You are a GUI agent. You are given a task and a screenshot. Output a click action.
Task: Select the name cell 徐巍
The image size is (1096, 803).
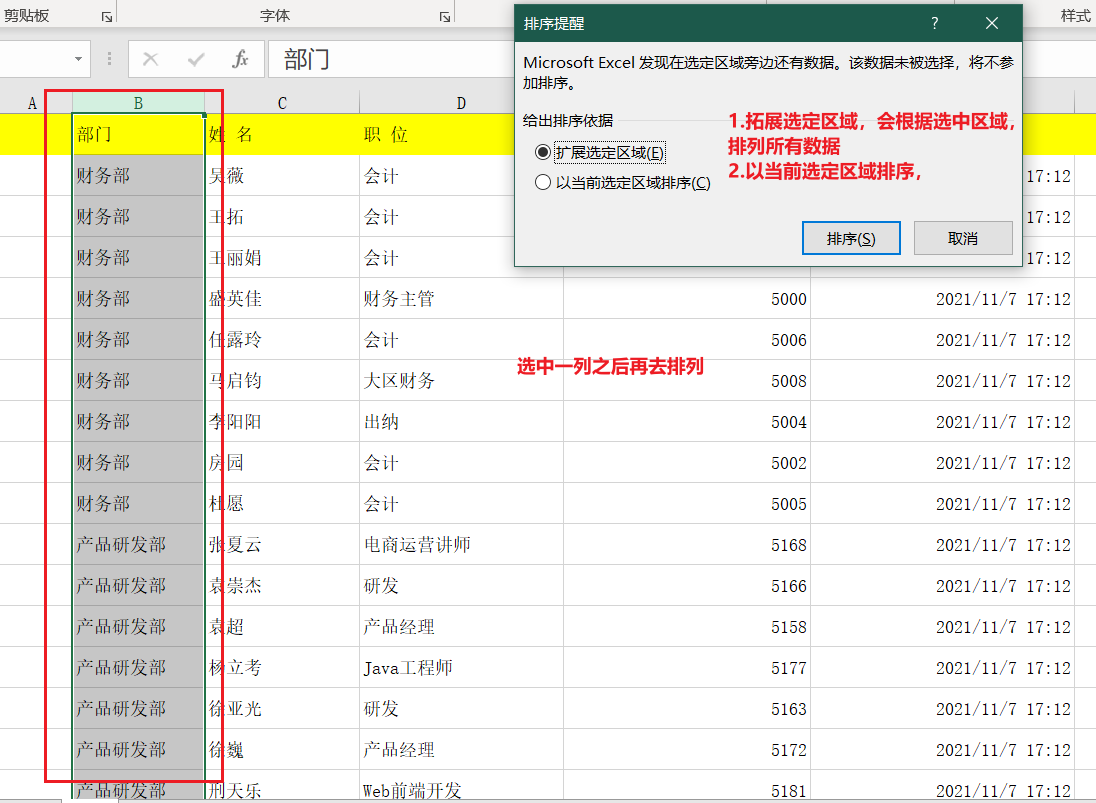tap(282, 750)
